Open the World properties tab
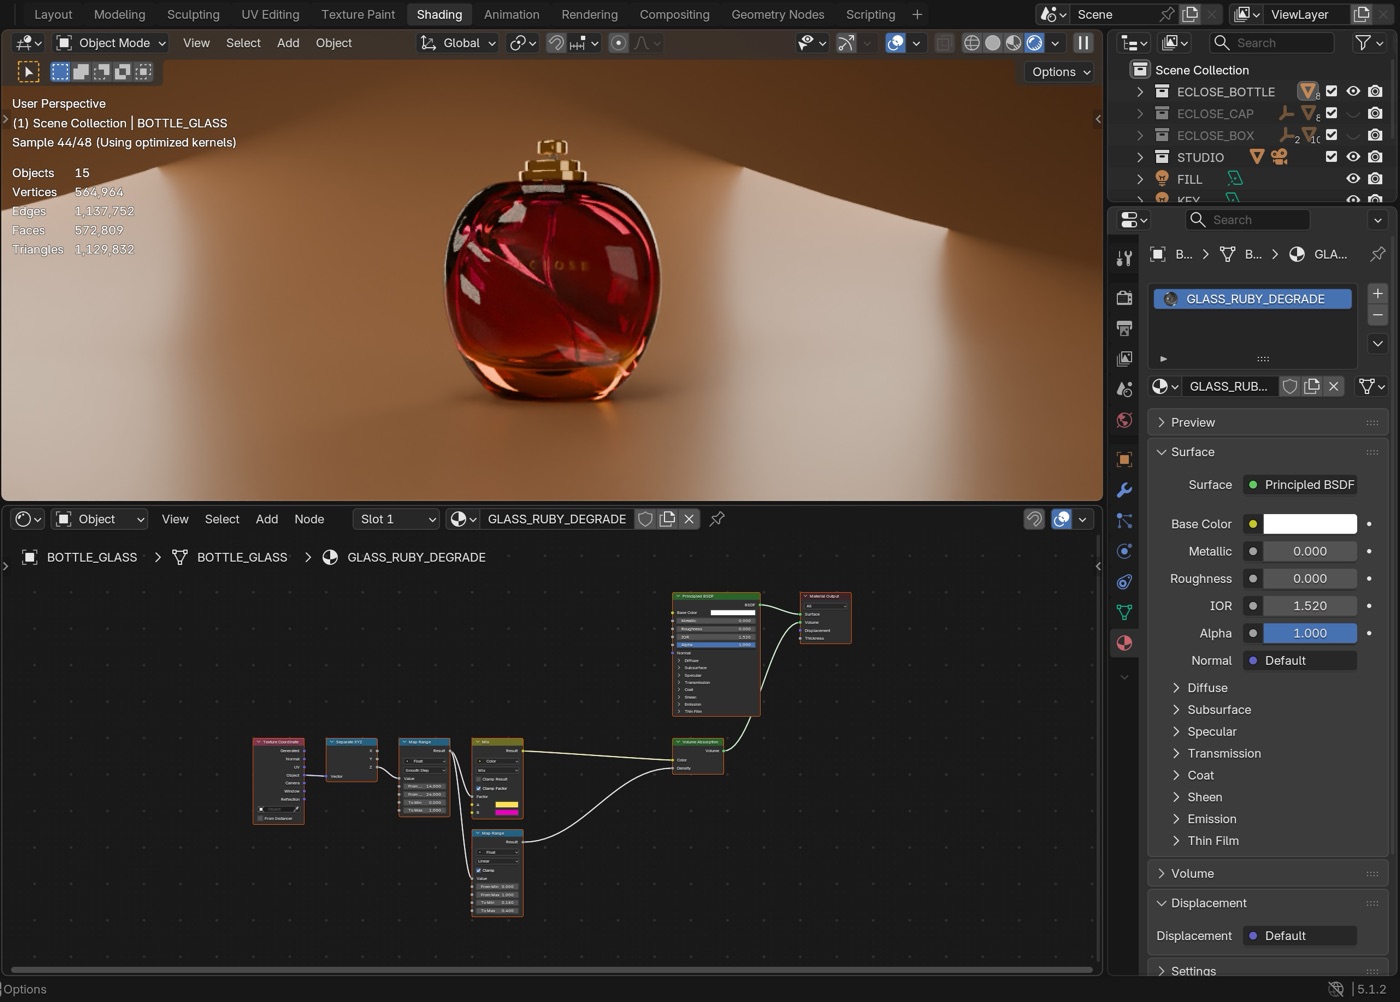 tap(1124, 420)
